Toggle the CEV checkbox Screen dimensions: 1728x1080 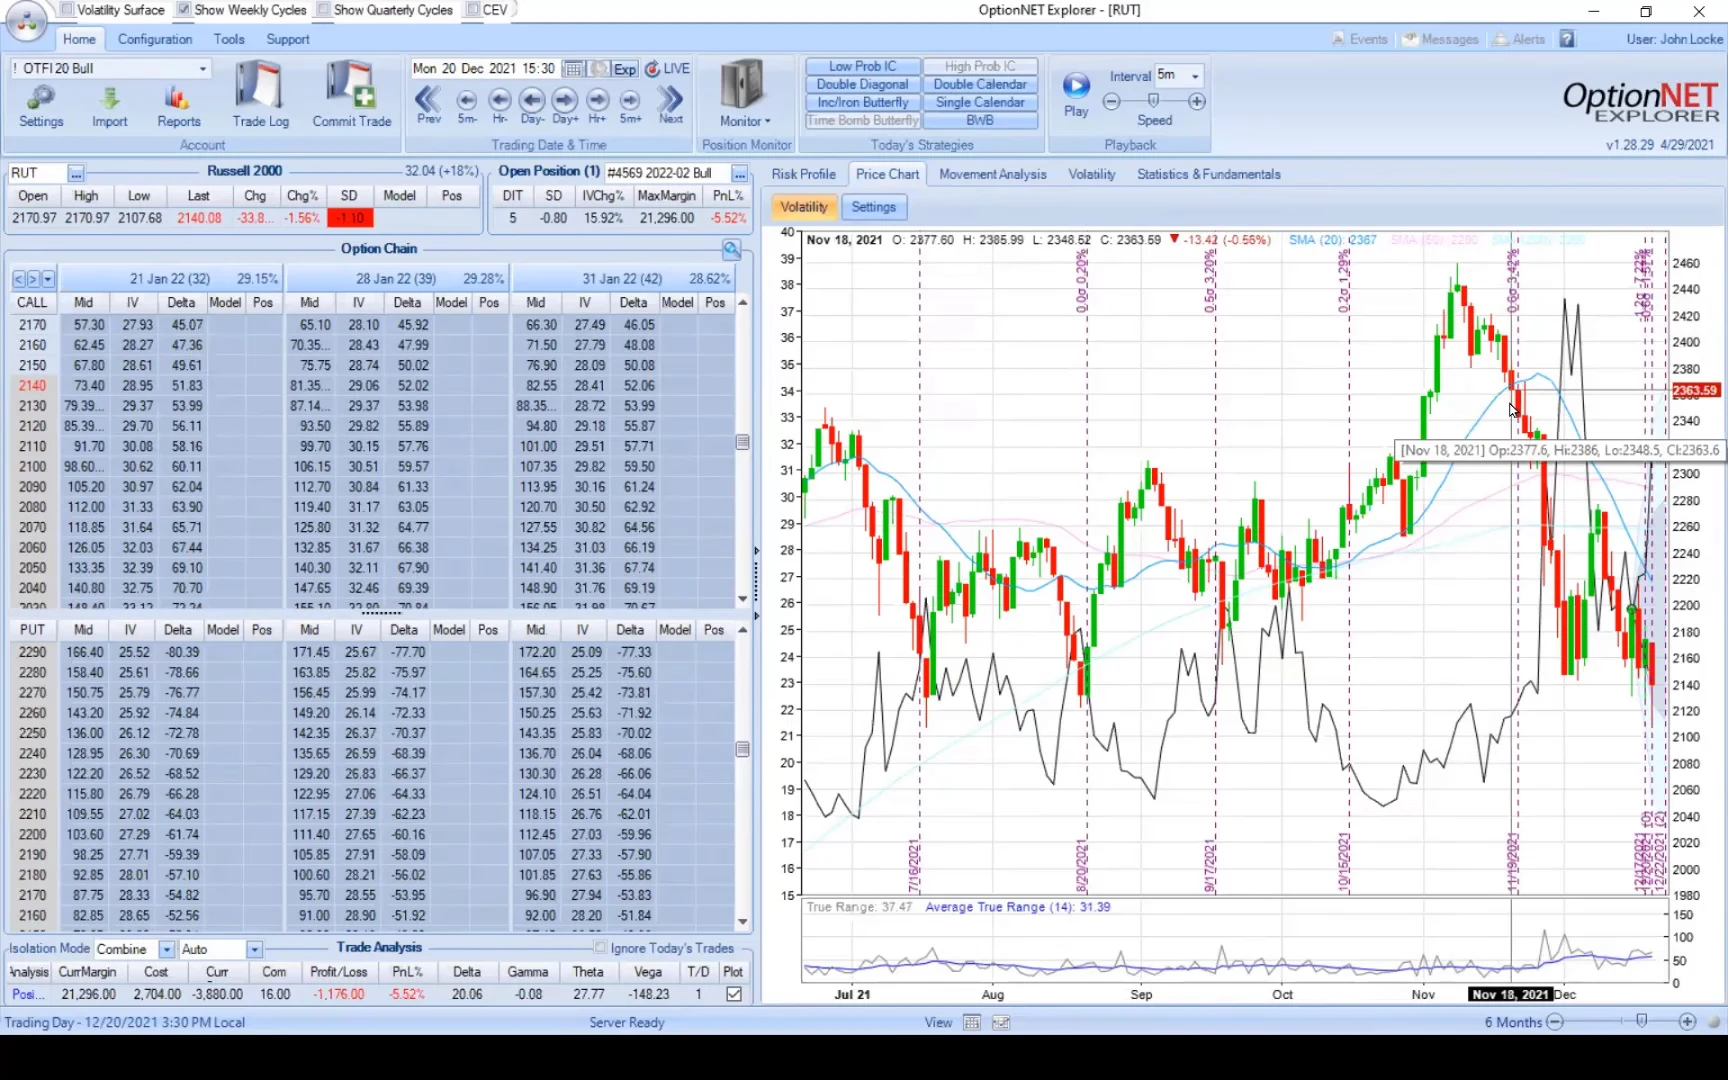tap(472, 10)
